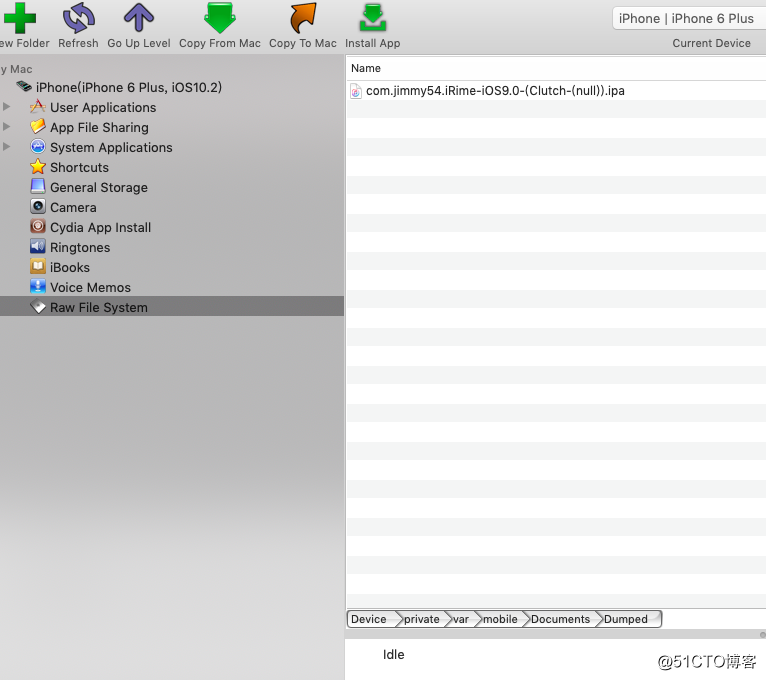766x680 pixels.
Task: Expand the System Applications tree node
Action: click(6, 147)
